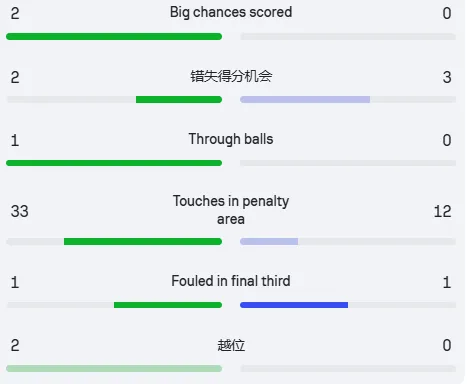Viewport: 467px width, 384px height.
Task: Click the Touches in penalty area label
Action: [231, 210]
